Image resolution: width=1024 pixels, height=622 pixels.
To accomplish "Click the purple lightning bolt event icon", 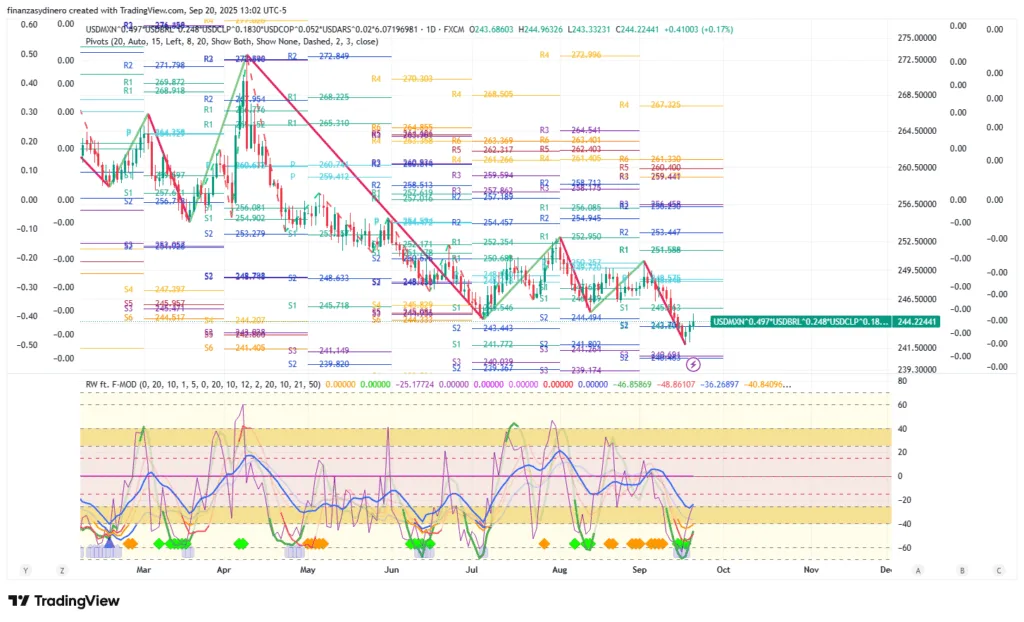I will [693, 365].
